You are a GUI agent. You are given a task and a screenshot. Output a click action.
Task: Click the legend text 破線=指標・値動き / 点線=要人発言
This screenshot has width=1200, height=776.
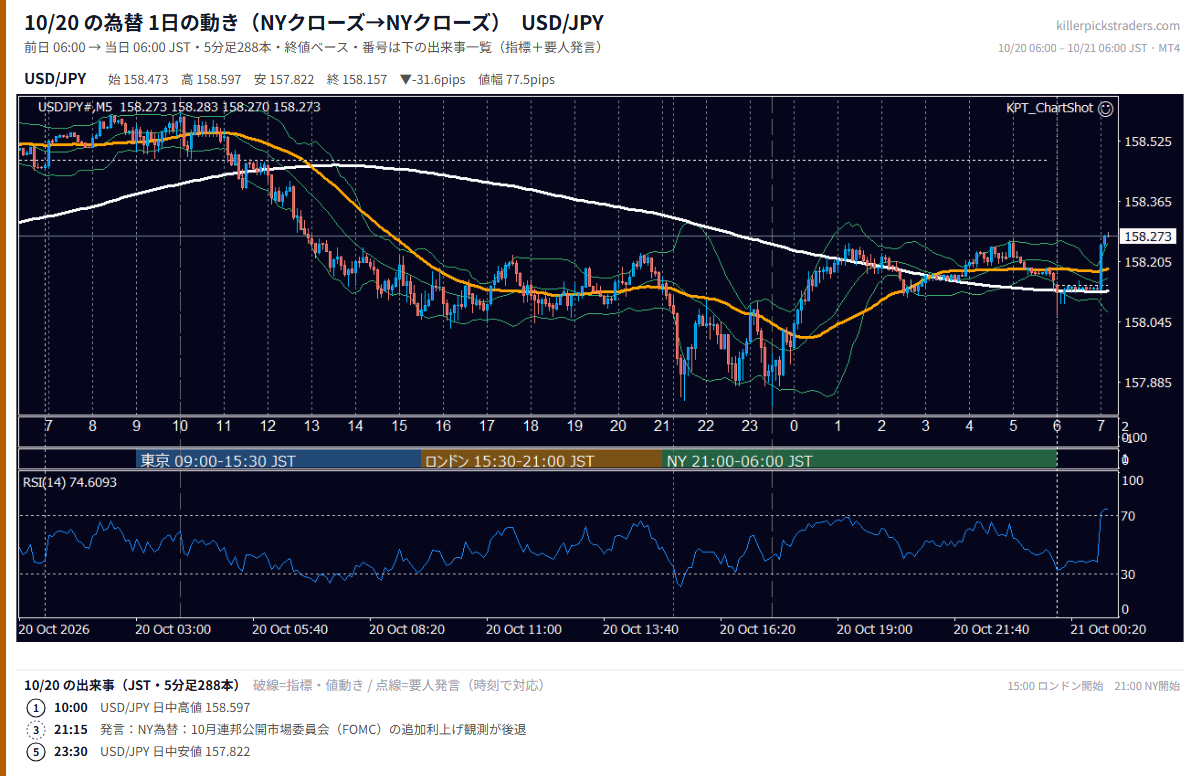click(x=399, y=685)
